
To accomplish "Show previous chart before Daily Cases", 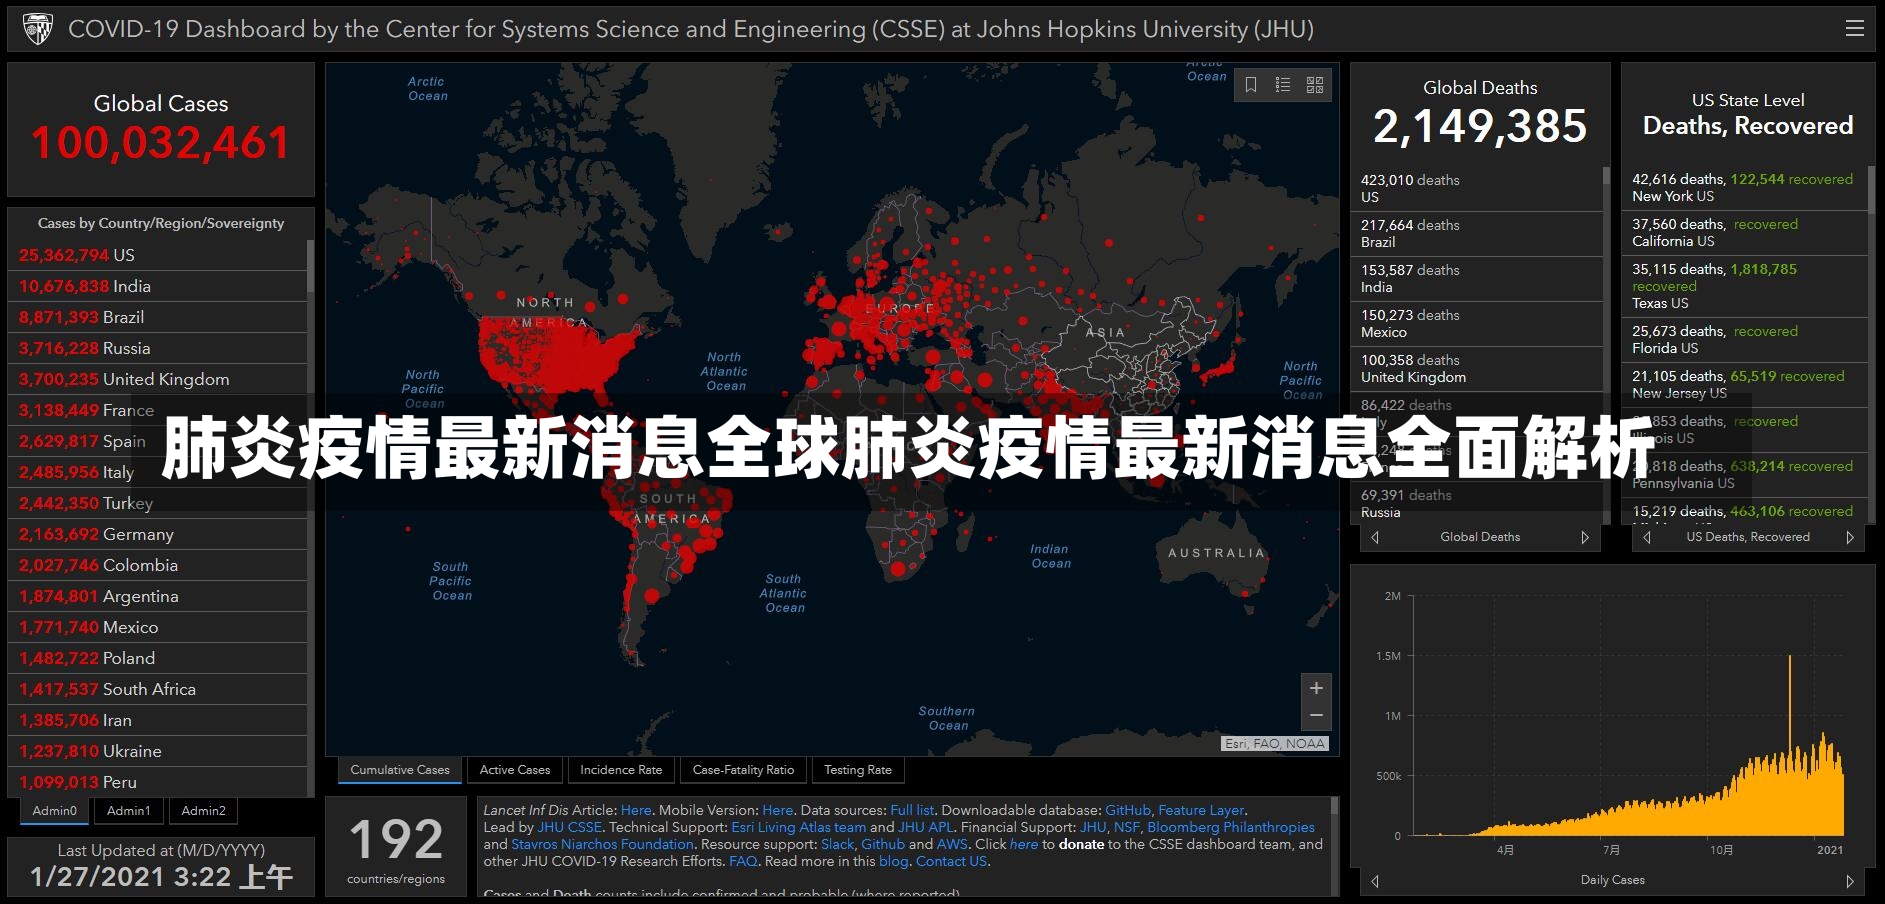I will point(1375,881).
